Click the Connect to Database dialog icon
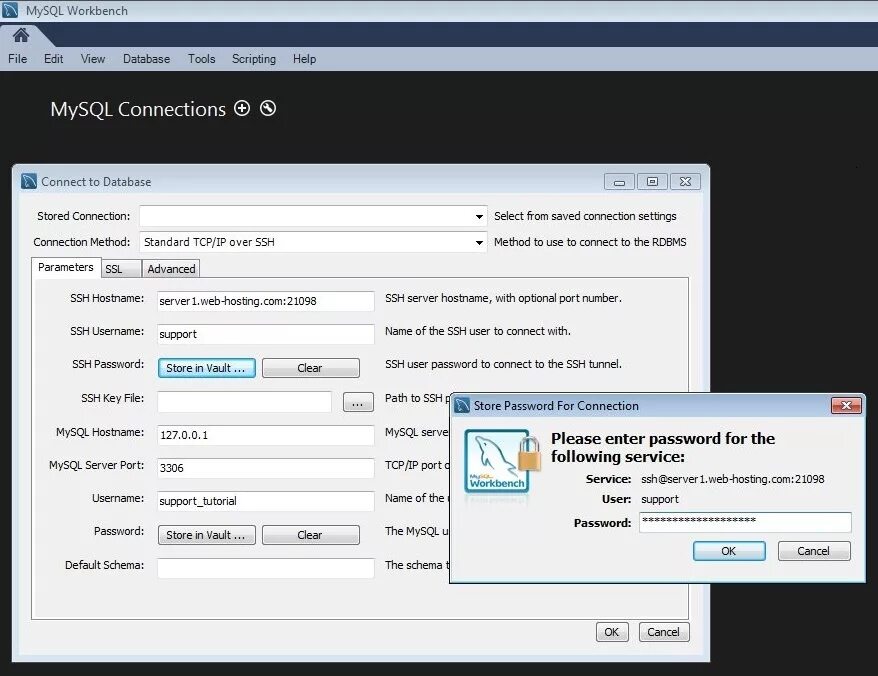The height and width of the screenshot is (676, 878). click(x=29, y=181)
